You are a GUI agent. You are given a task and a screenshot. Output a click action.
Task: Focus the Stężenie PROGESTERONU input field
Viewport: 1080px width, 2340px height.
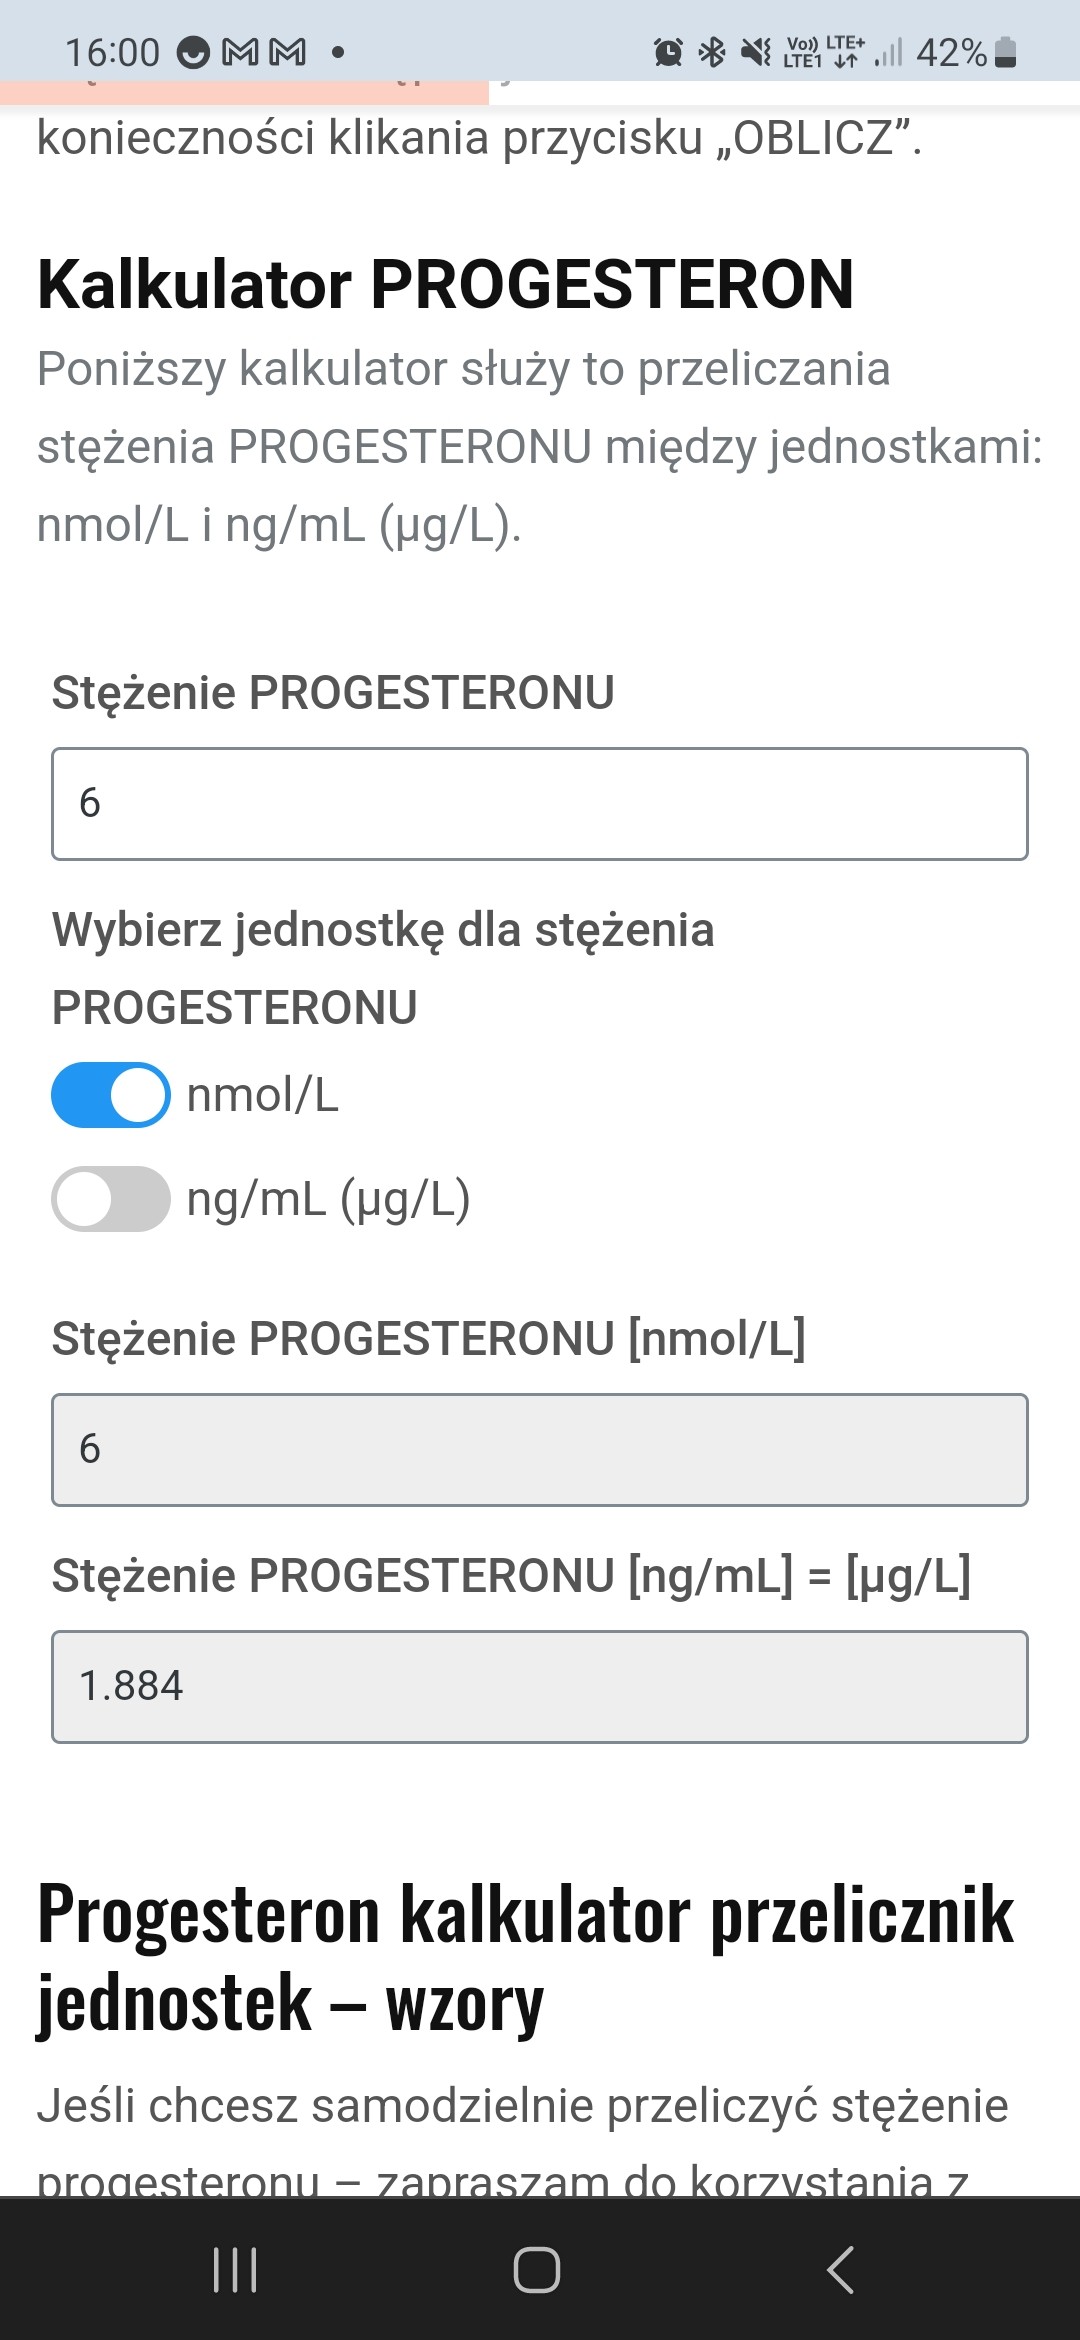pyautogui.click(x=540, y=804)
